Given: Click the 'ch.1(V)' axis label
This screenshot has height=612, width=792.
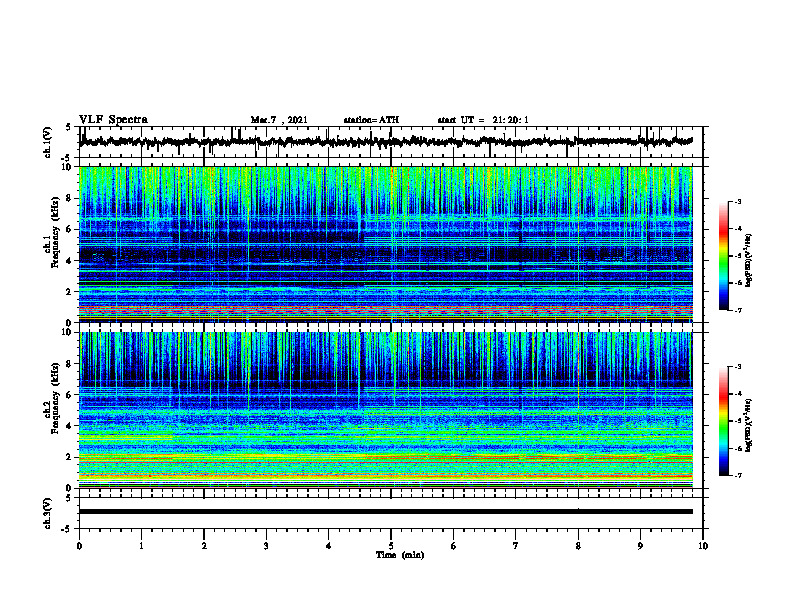Looking at the screenshot, I should tap(48, 142).
